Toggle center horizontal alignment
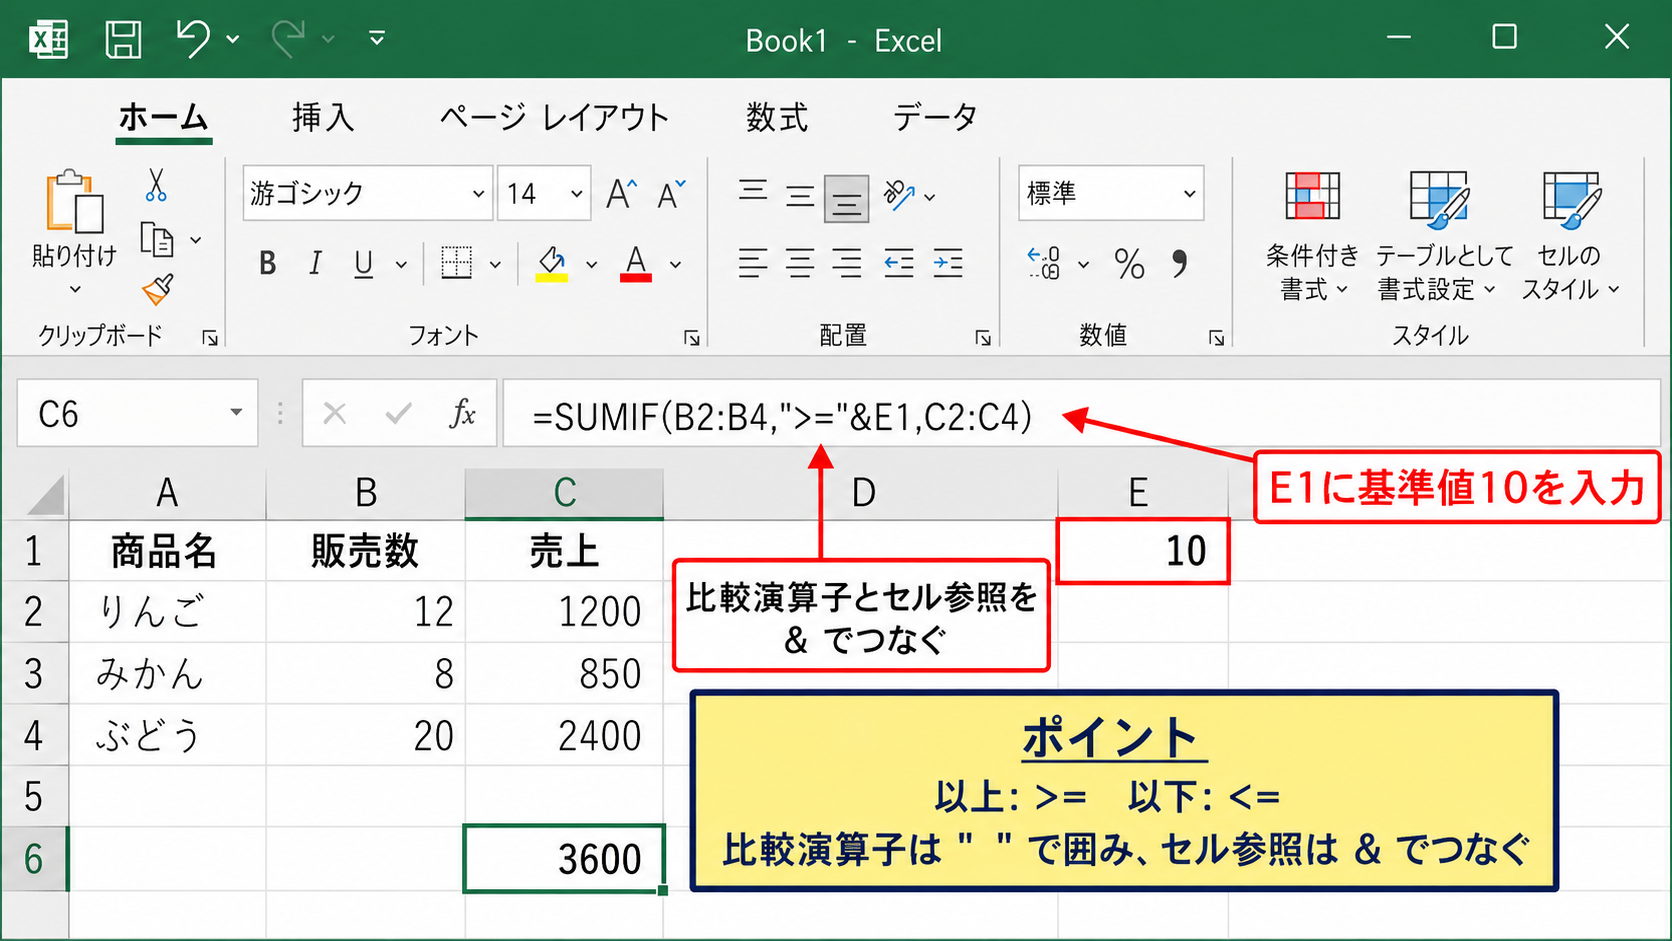Viewport: 1672px width, 941px height. click(x=800, y=263)
